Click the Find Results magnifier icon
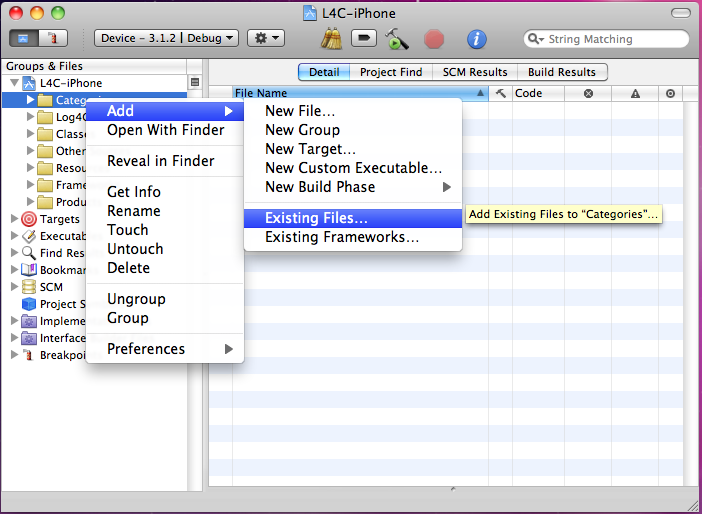702x514 pixels. click(x=29, y=253)
